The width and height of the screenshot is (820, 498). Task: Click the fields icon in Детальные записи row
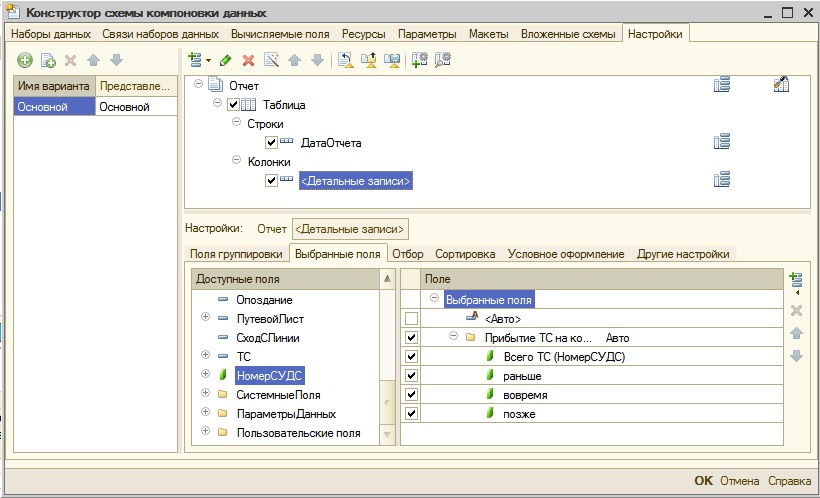coord(722,180)
